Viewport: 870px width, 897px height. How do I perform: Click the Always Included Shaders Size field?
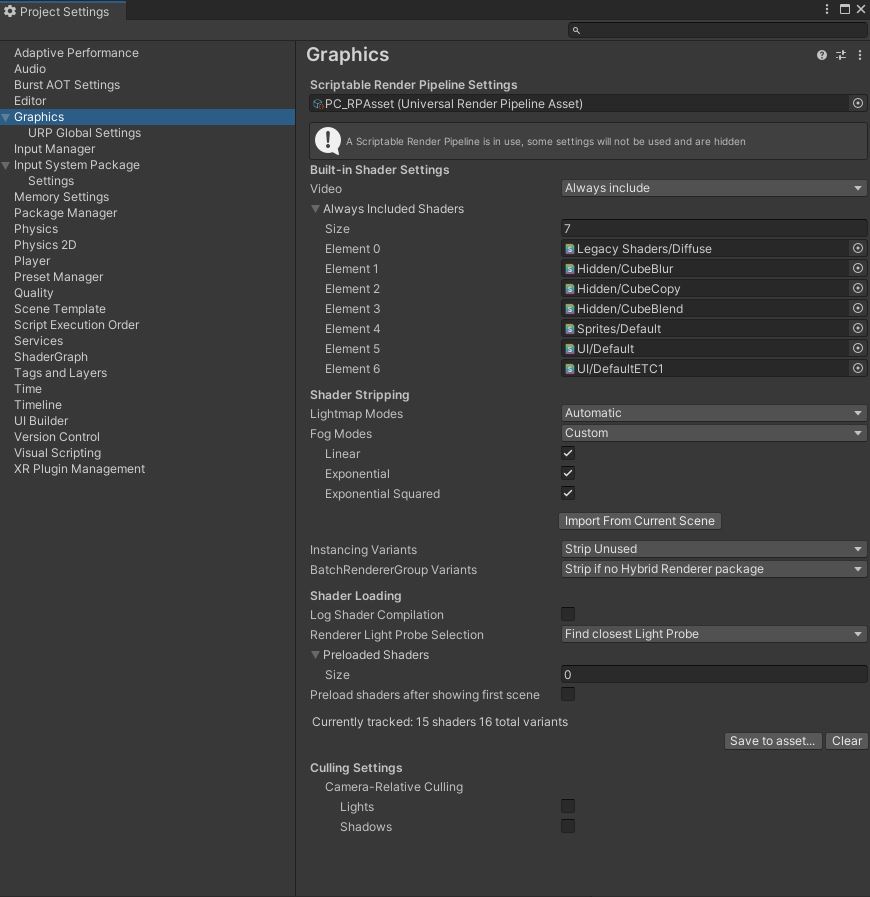coord(714,228)
